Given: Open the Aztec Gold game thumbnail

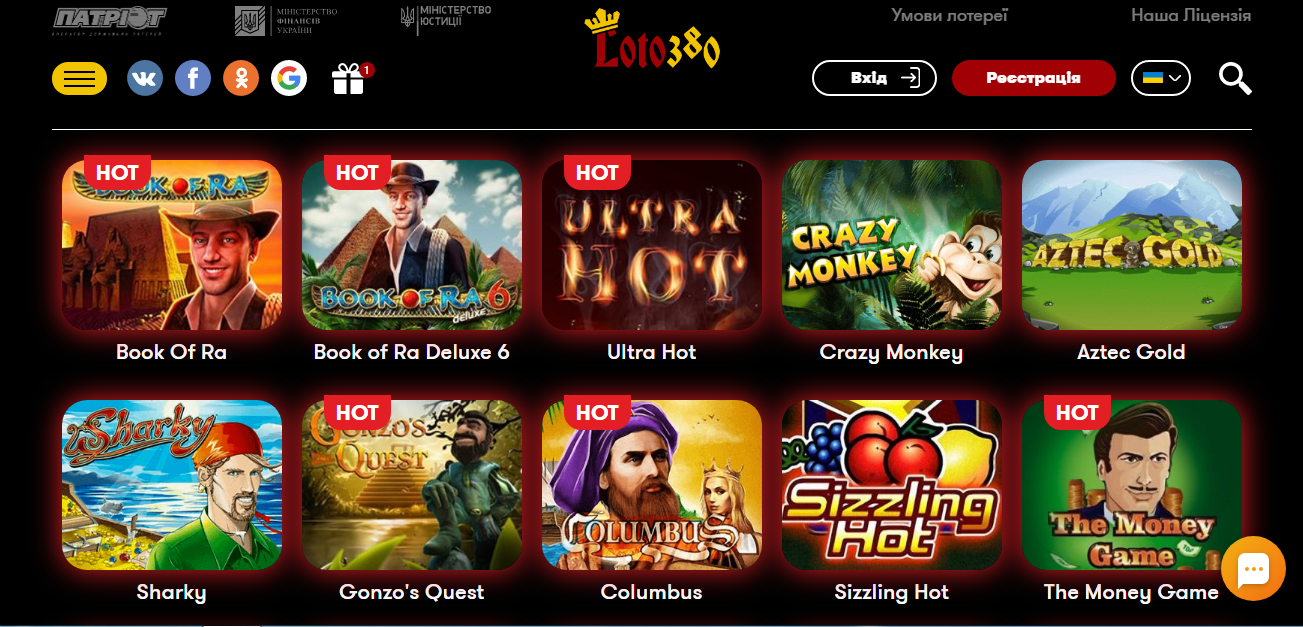Looking at the screenshot, I should (1132, 245).
